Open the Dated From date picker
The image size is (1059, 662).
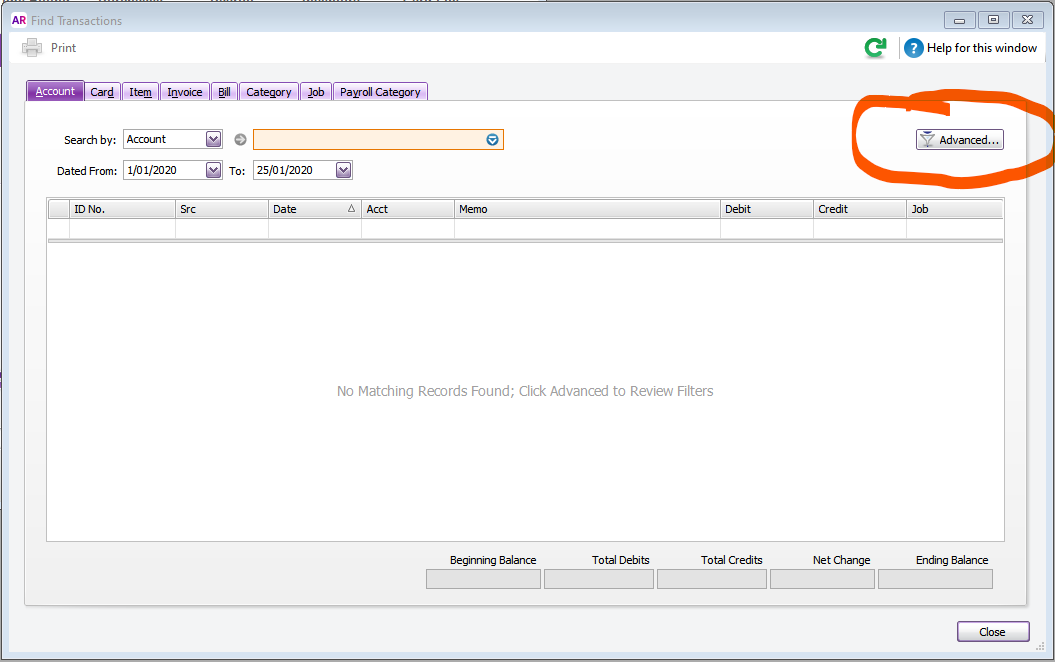pos(213,170)
